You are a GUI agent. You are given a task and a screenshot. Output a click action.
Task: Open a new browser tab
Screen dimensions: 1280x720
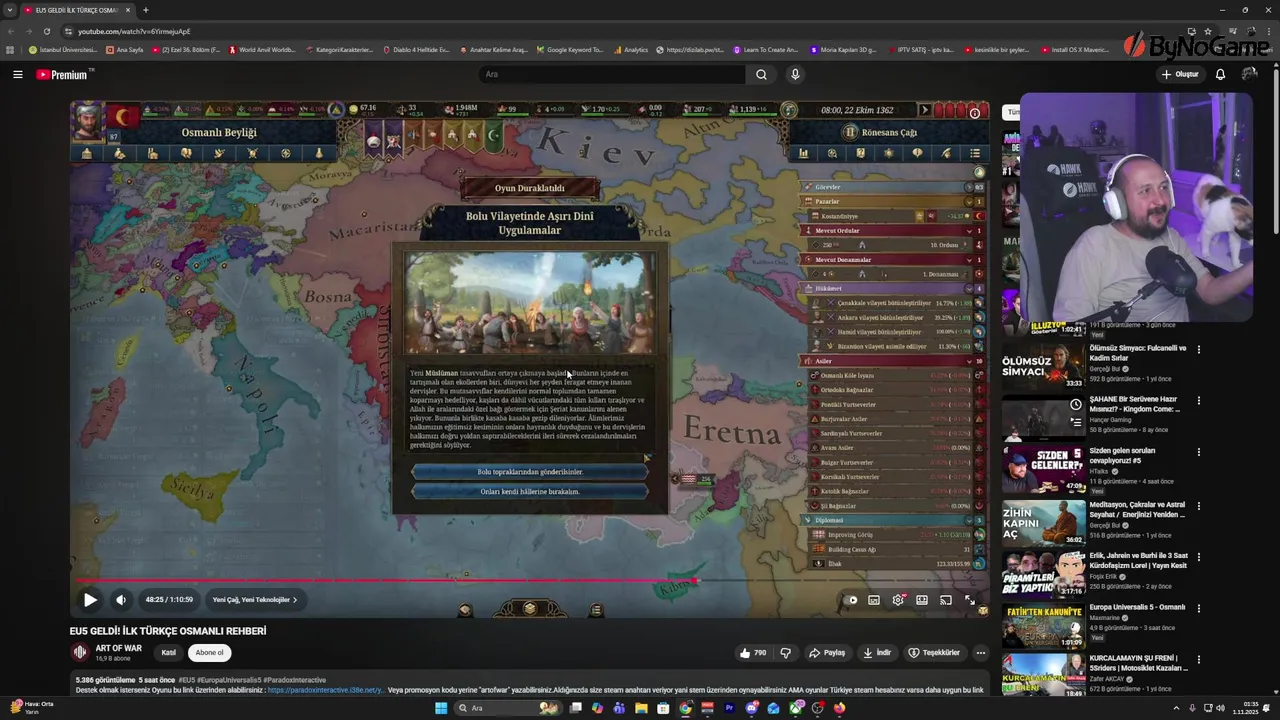point(146,10)
